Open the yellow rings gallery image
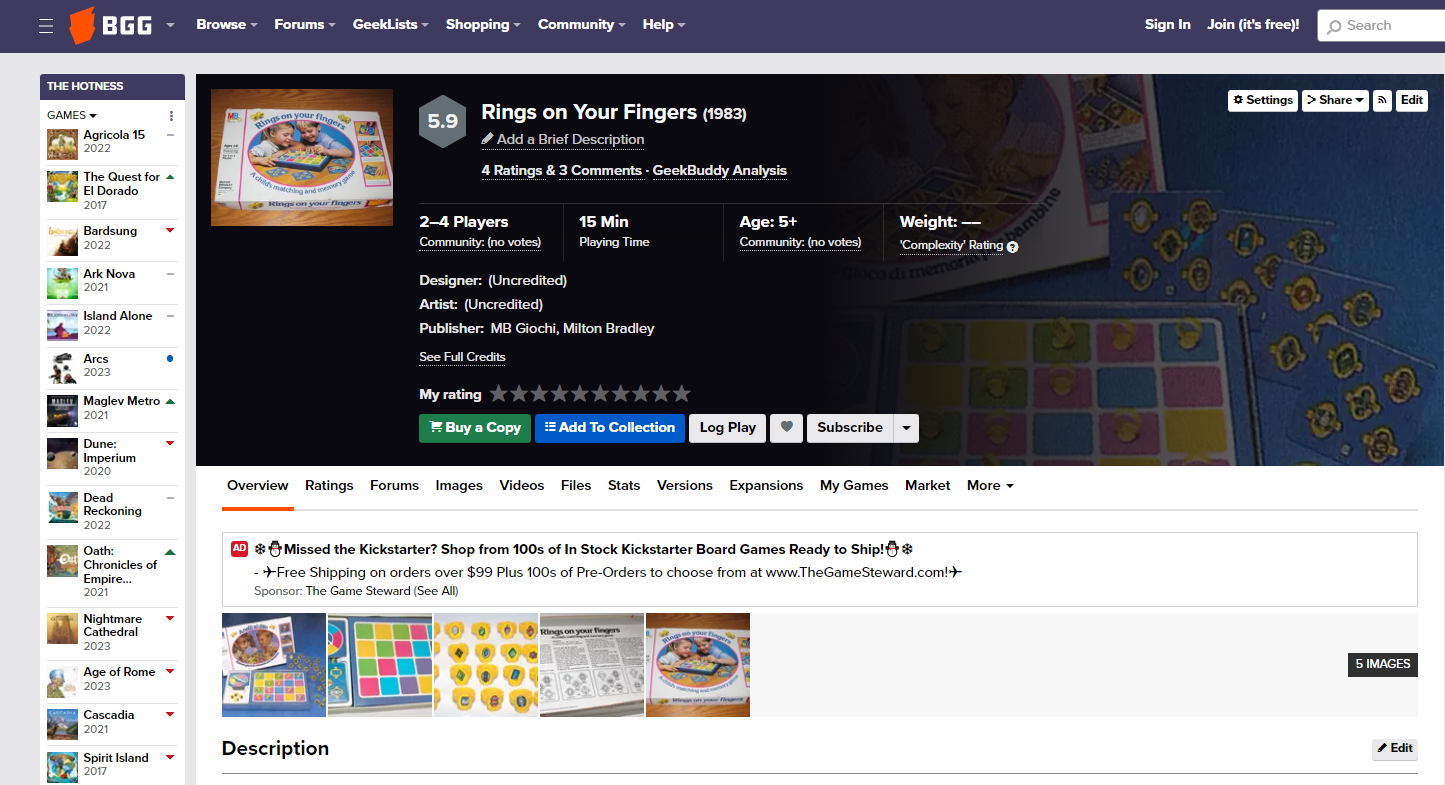 point(486,665)
